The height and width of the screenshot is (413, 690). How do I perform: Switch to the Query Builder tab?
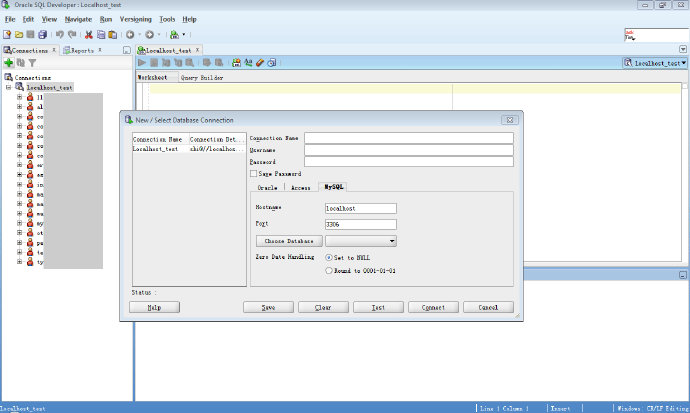coord(202,77)
